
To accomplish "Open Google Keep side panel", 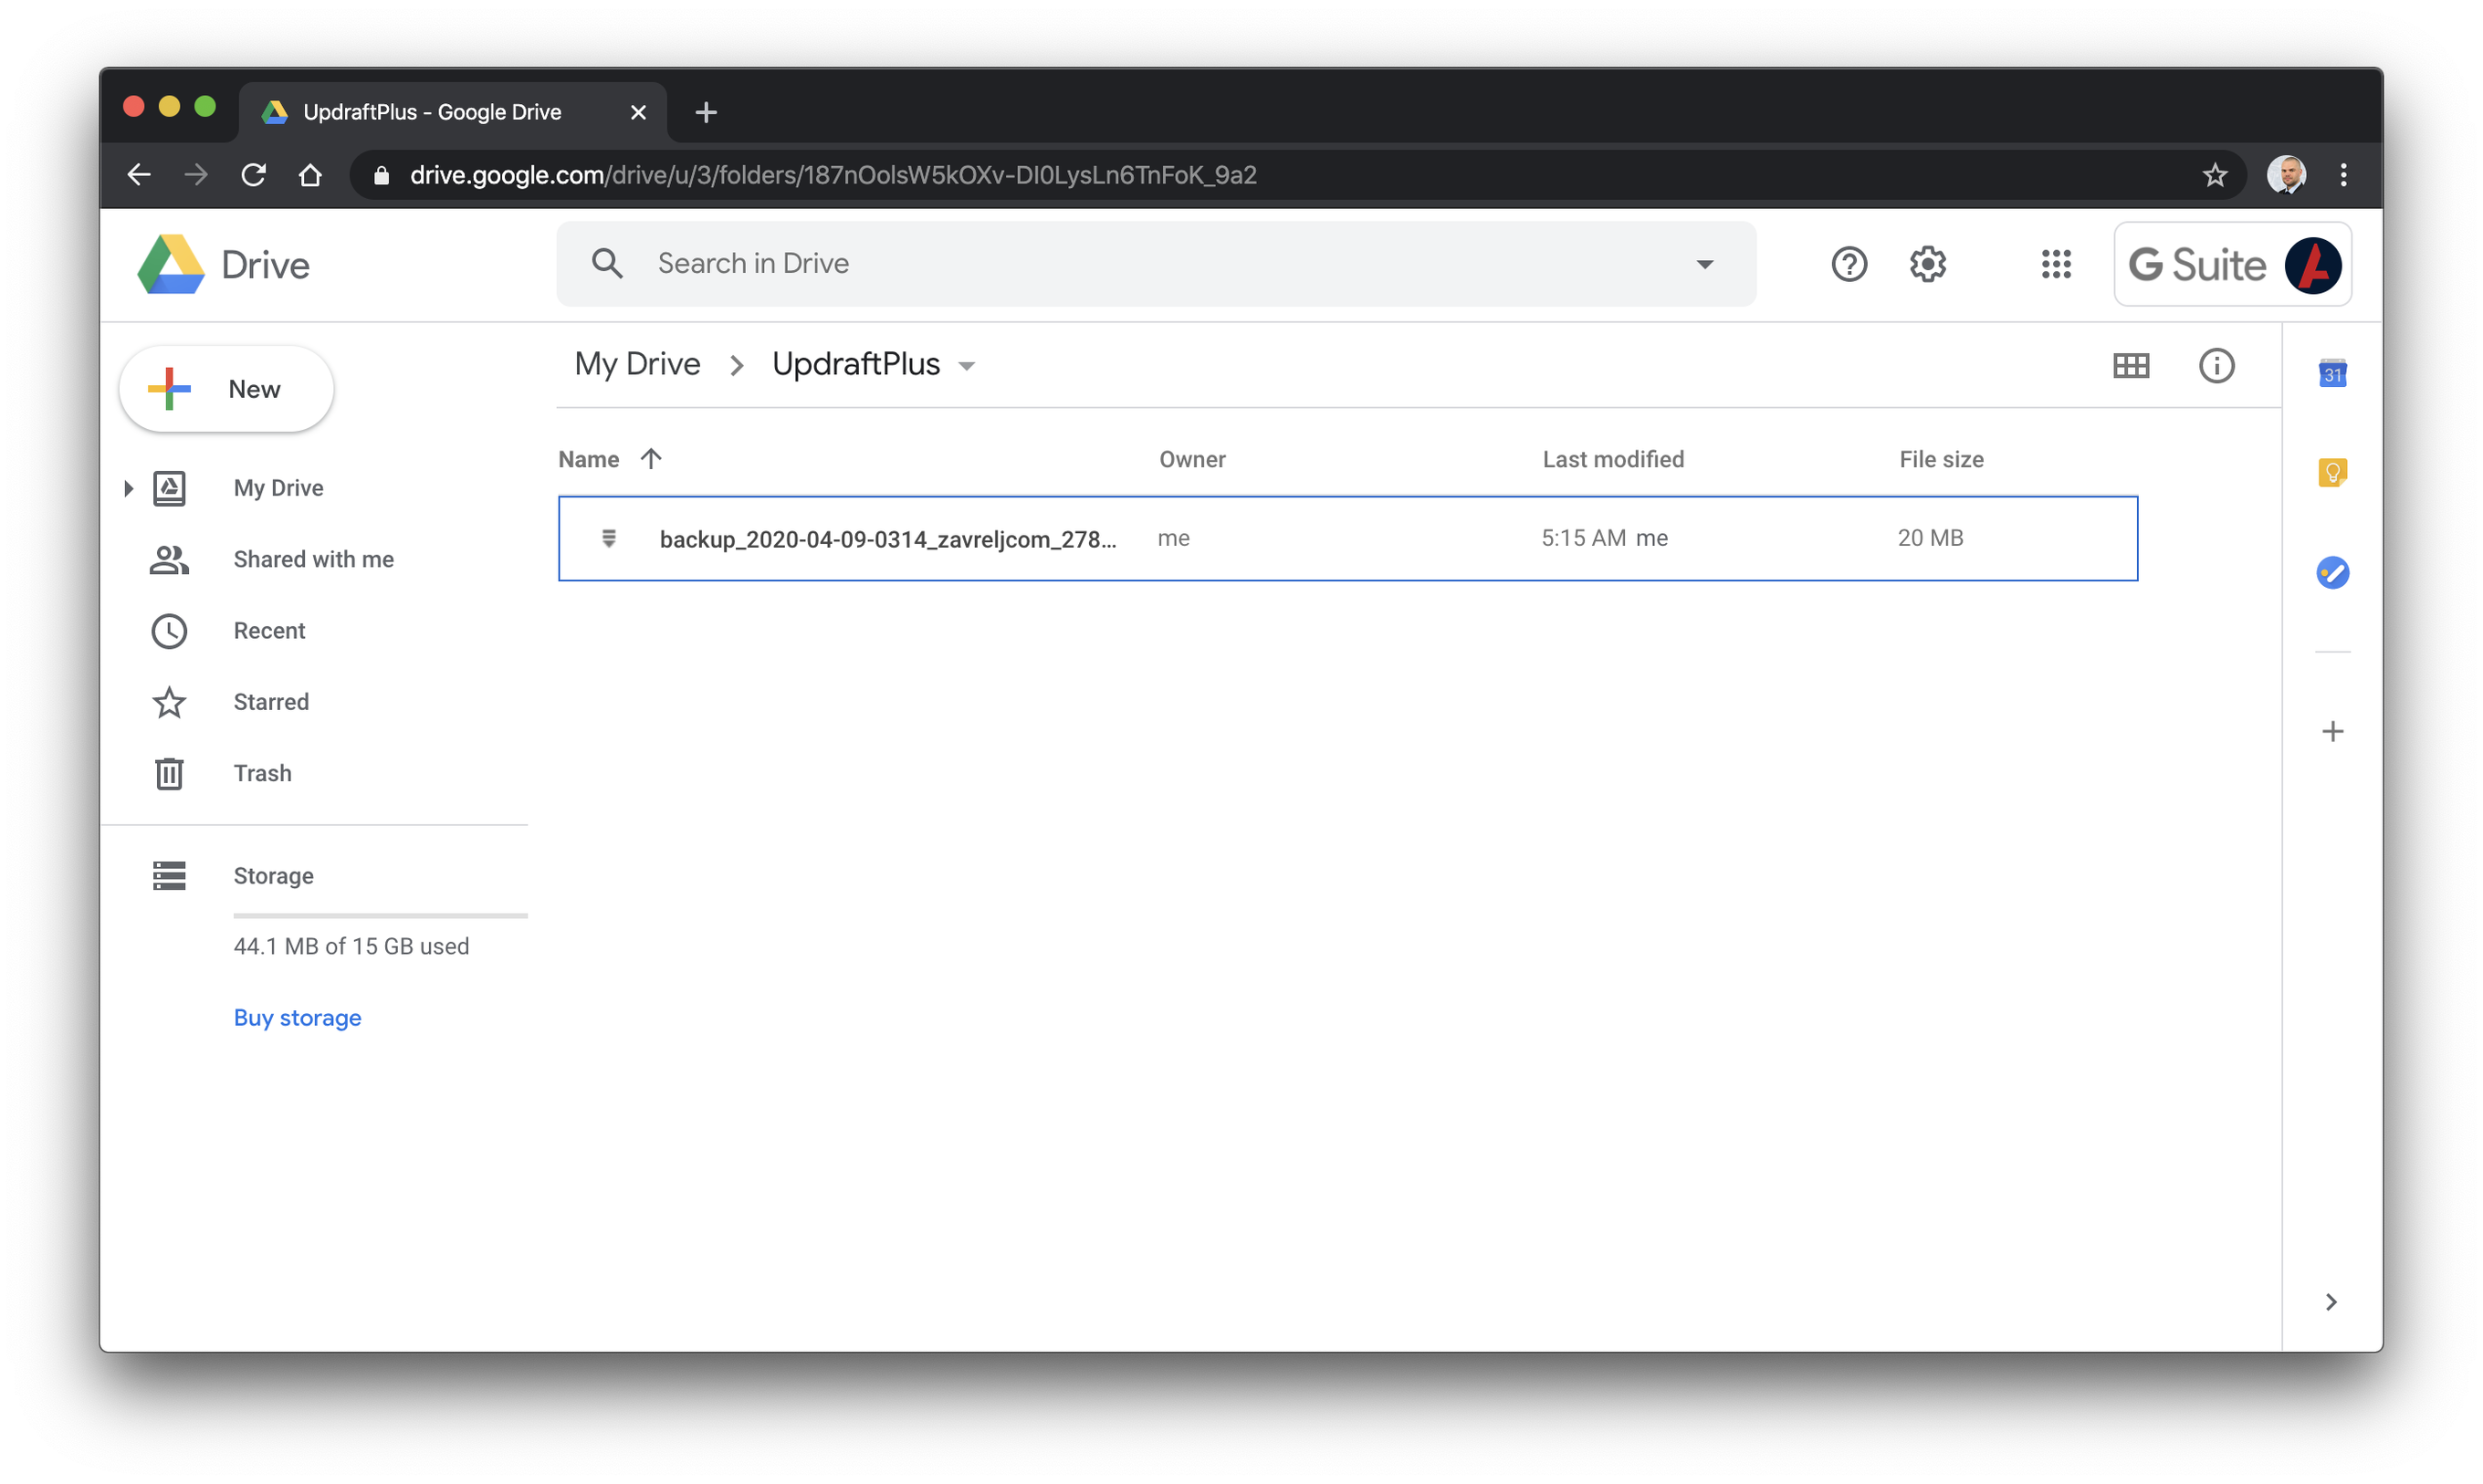I will click(x=2332, y=472).
